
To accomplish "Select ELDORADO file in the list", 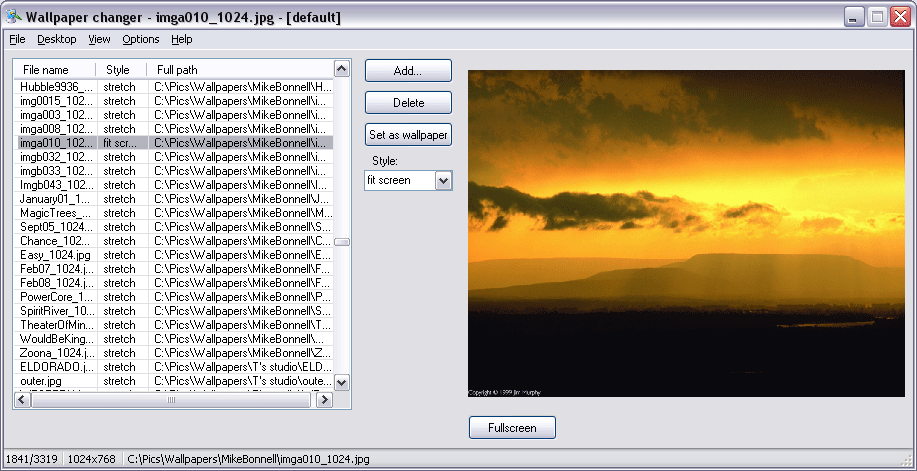I will pos(56,367).
